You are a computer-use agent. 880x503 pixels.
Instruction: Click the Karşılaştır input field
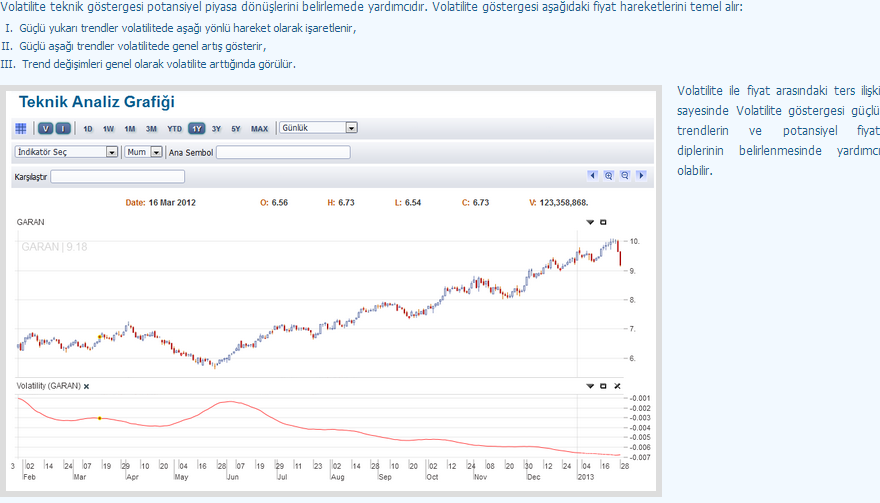(x=117, y=177)
